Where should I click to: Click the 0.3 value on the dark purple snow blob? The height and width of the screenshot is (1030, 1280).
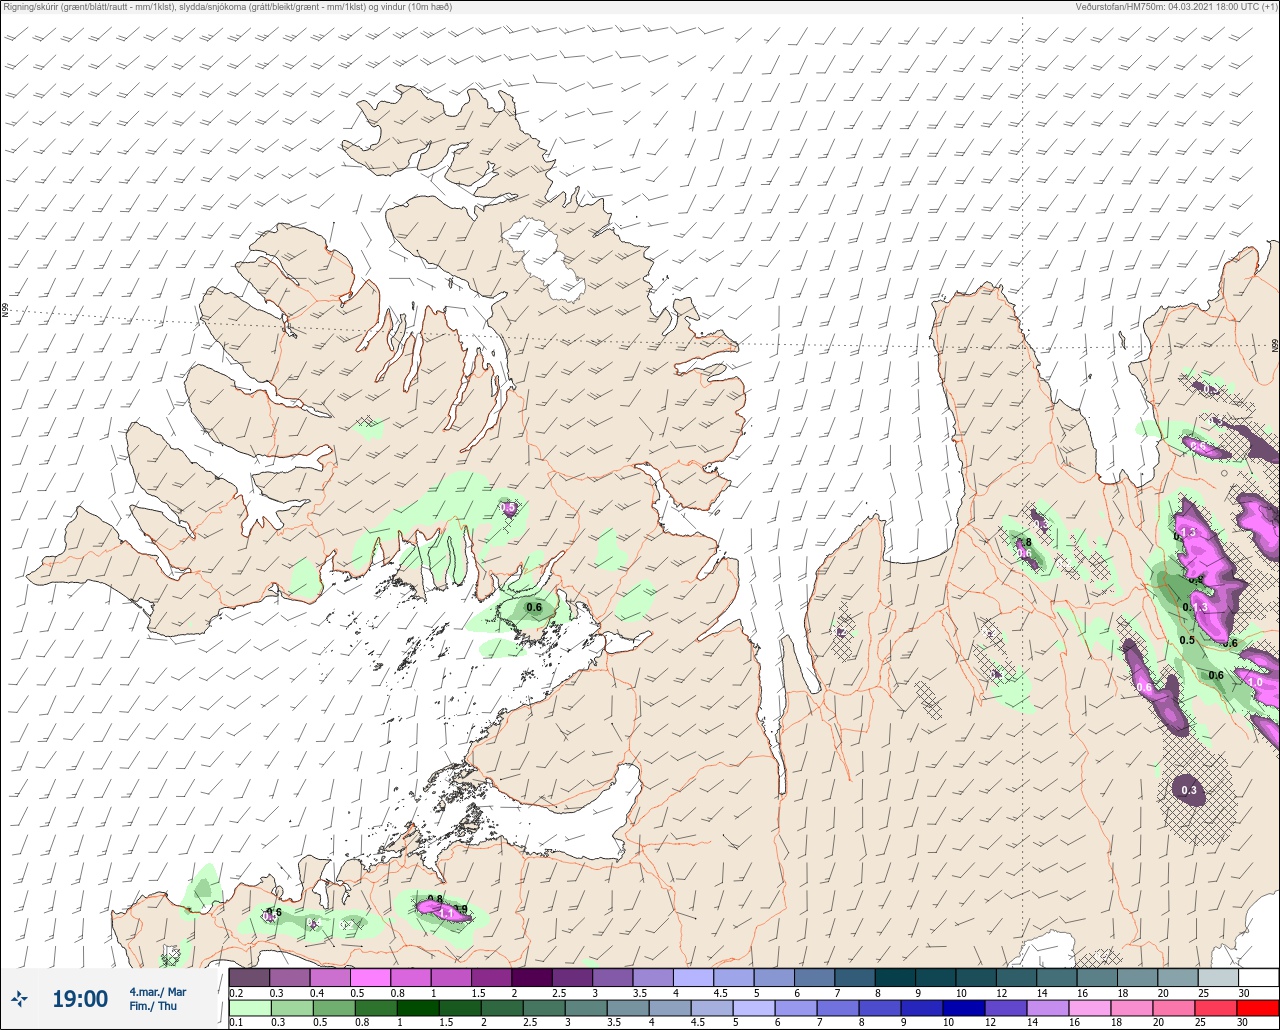[1189, 791]
